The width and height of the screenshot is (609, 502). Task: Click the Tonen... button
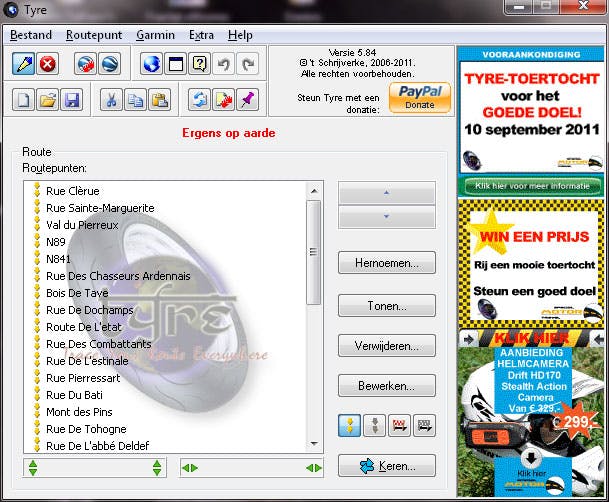click(387, 306)
